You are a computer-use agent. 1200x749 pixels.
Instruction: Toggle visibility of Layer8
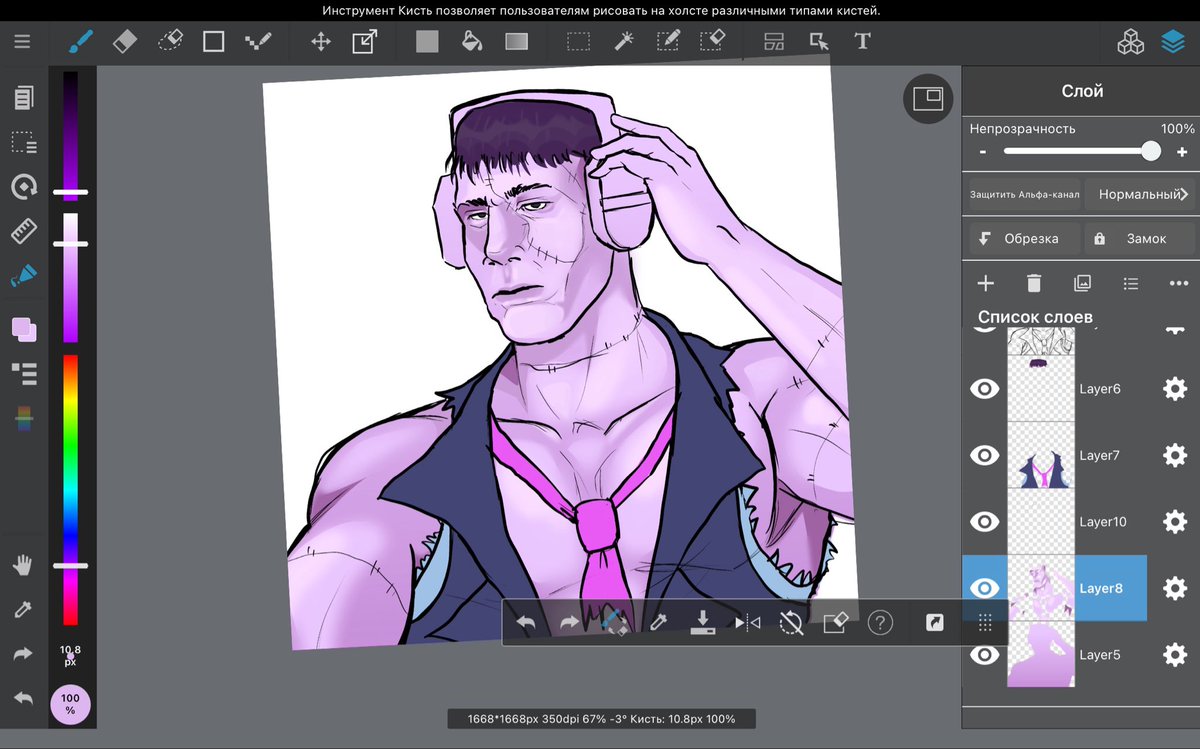(x=985, y=588)
